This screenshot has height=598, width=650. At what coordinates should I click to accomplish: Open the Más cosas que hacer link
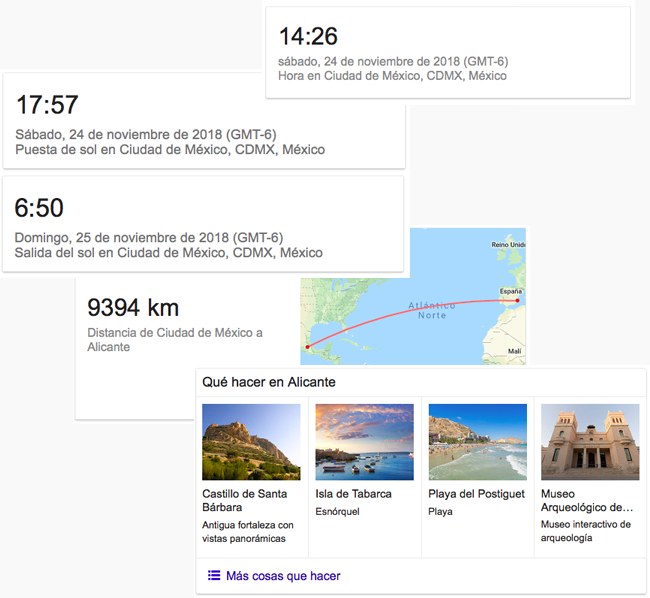282,575
